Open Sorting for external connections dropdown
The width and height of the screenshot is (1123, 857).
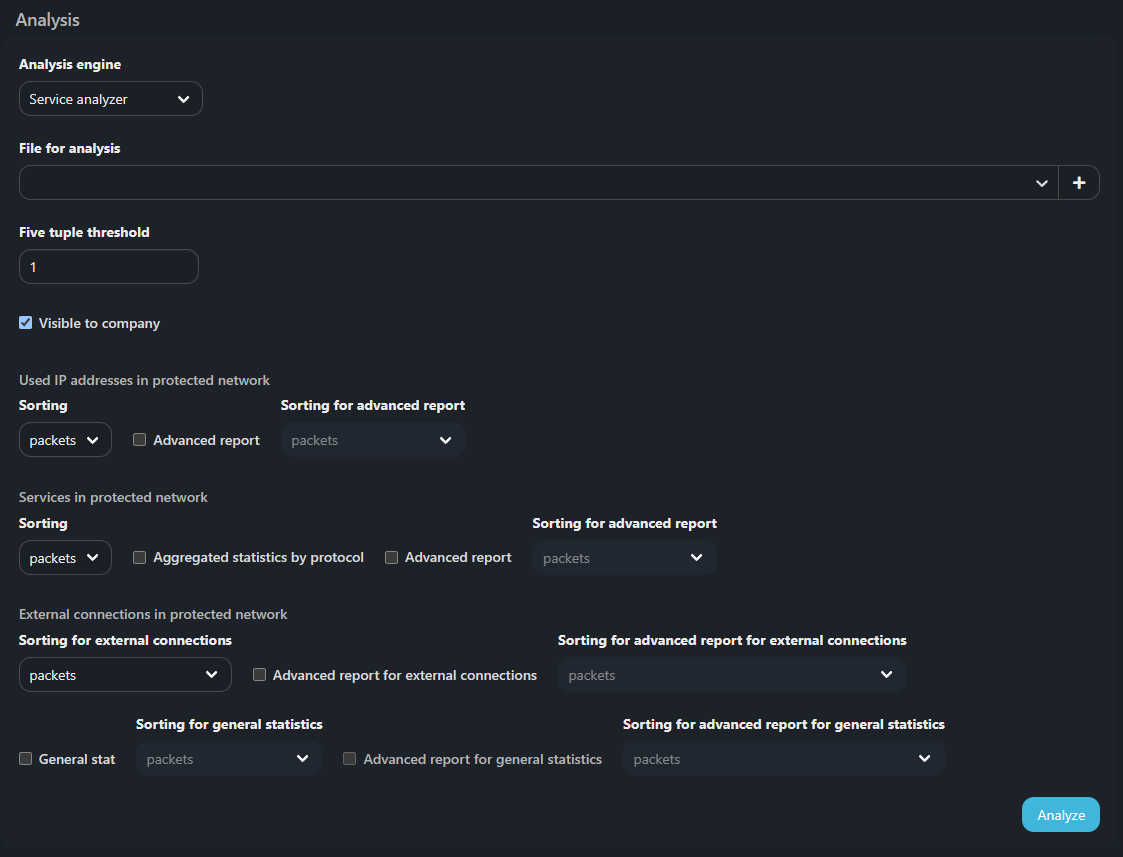pyautogui.click(x=125, y=675)
